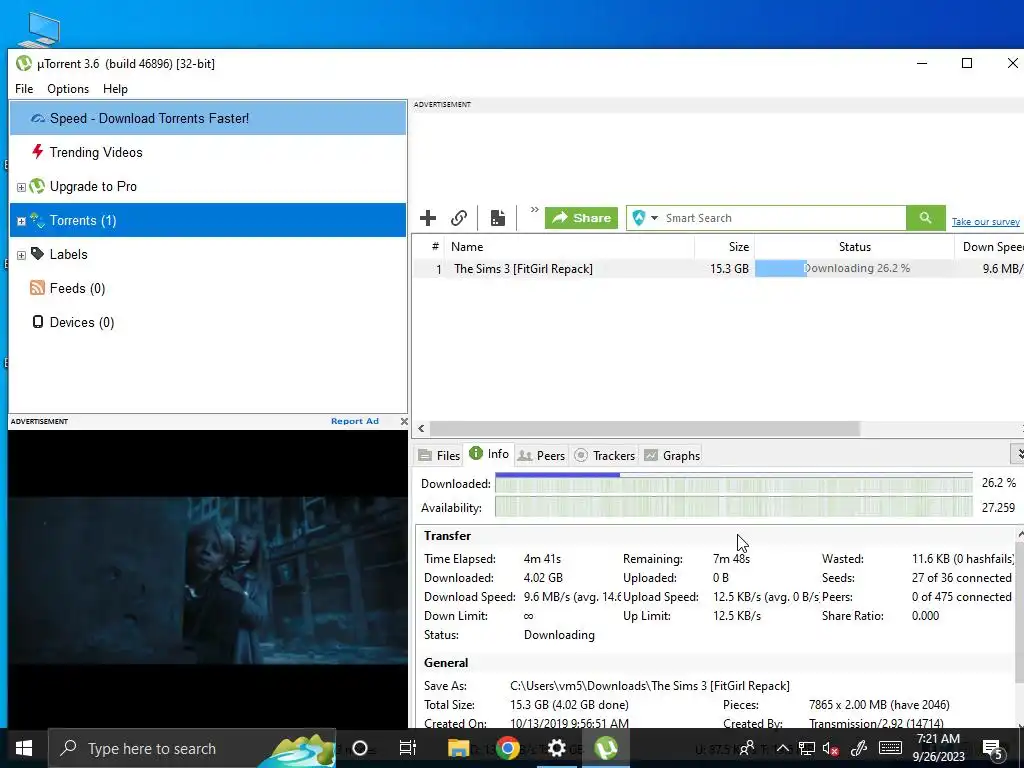Switch to the Files tab
The width and height of the screenshot is (1024, 768).
coord(439,456)
